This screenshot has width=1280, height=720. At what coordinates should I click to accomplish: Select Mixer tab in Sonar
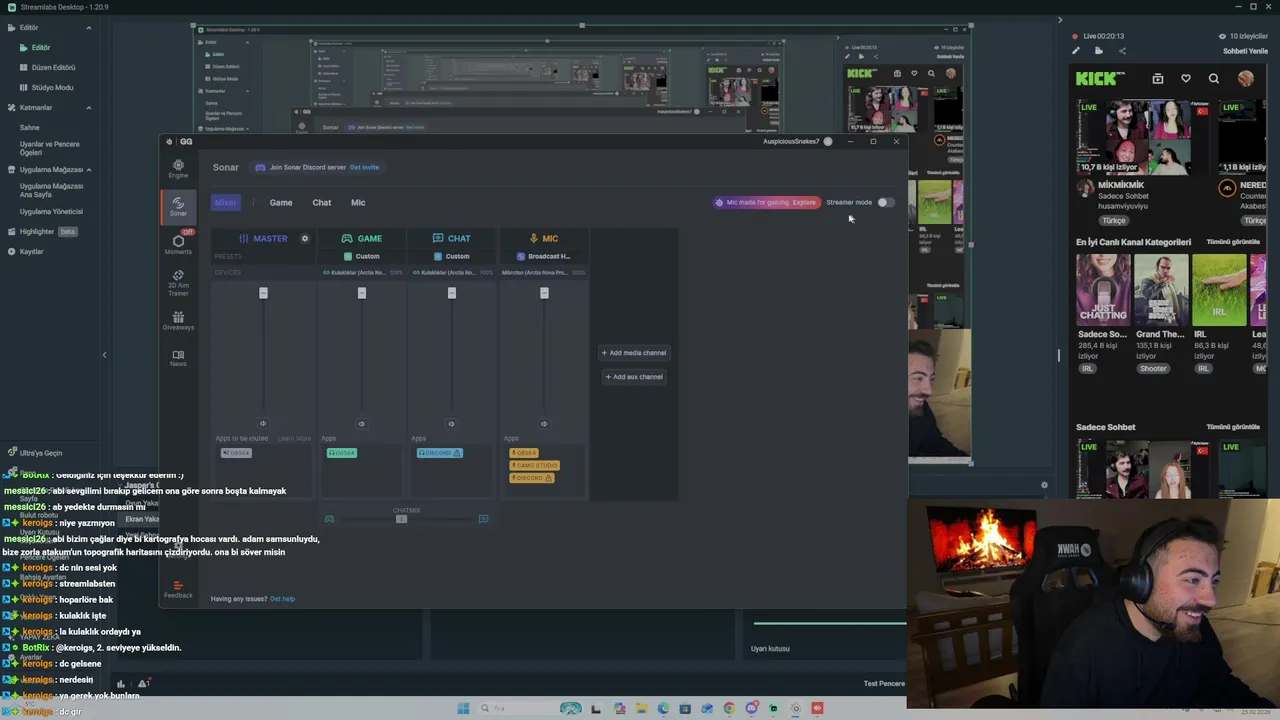(225, 202)
